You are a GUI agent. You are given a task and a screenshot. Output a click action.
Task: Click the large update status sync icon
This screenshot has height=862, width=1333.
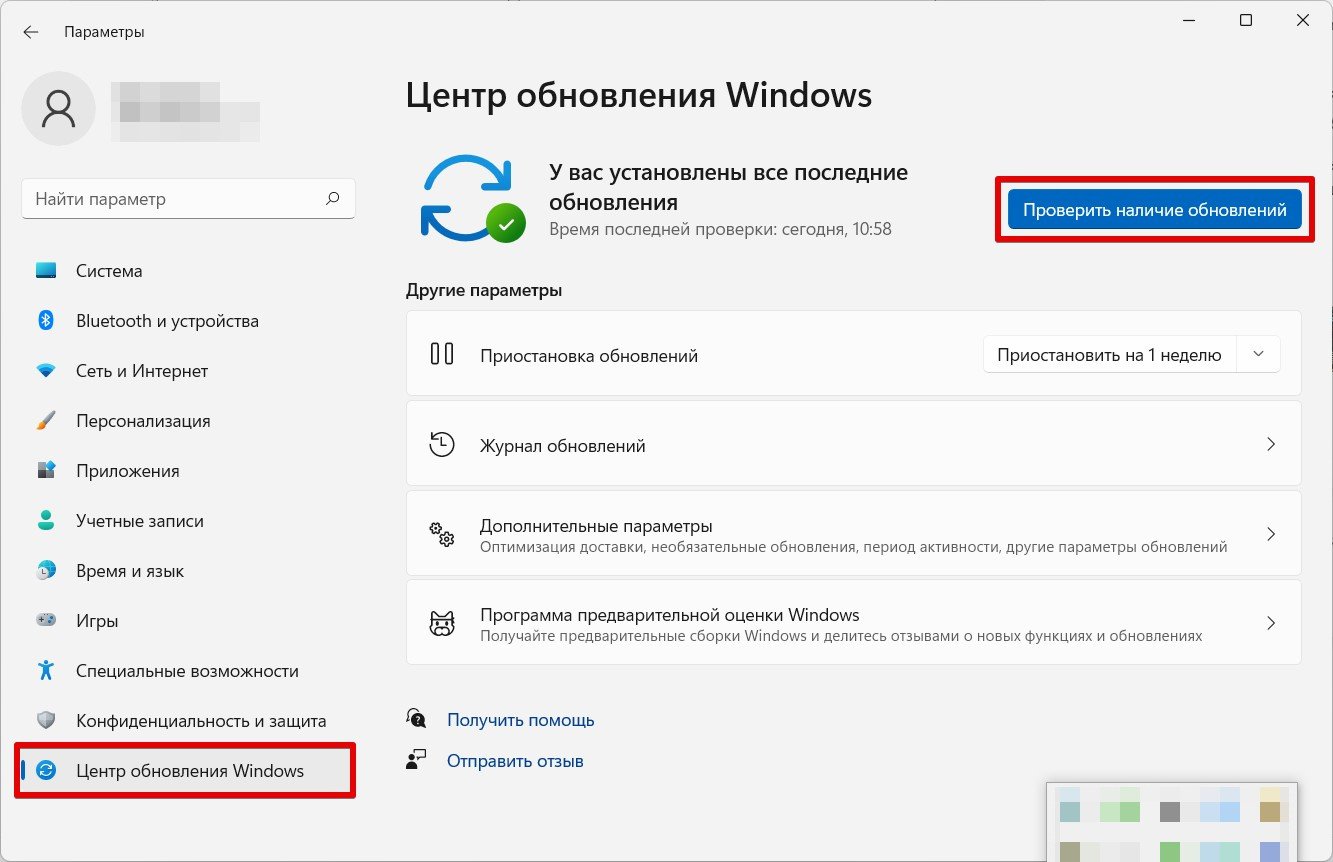(x=471, y=199)
